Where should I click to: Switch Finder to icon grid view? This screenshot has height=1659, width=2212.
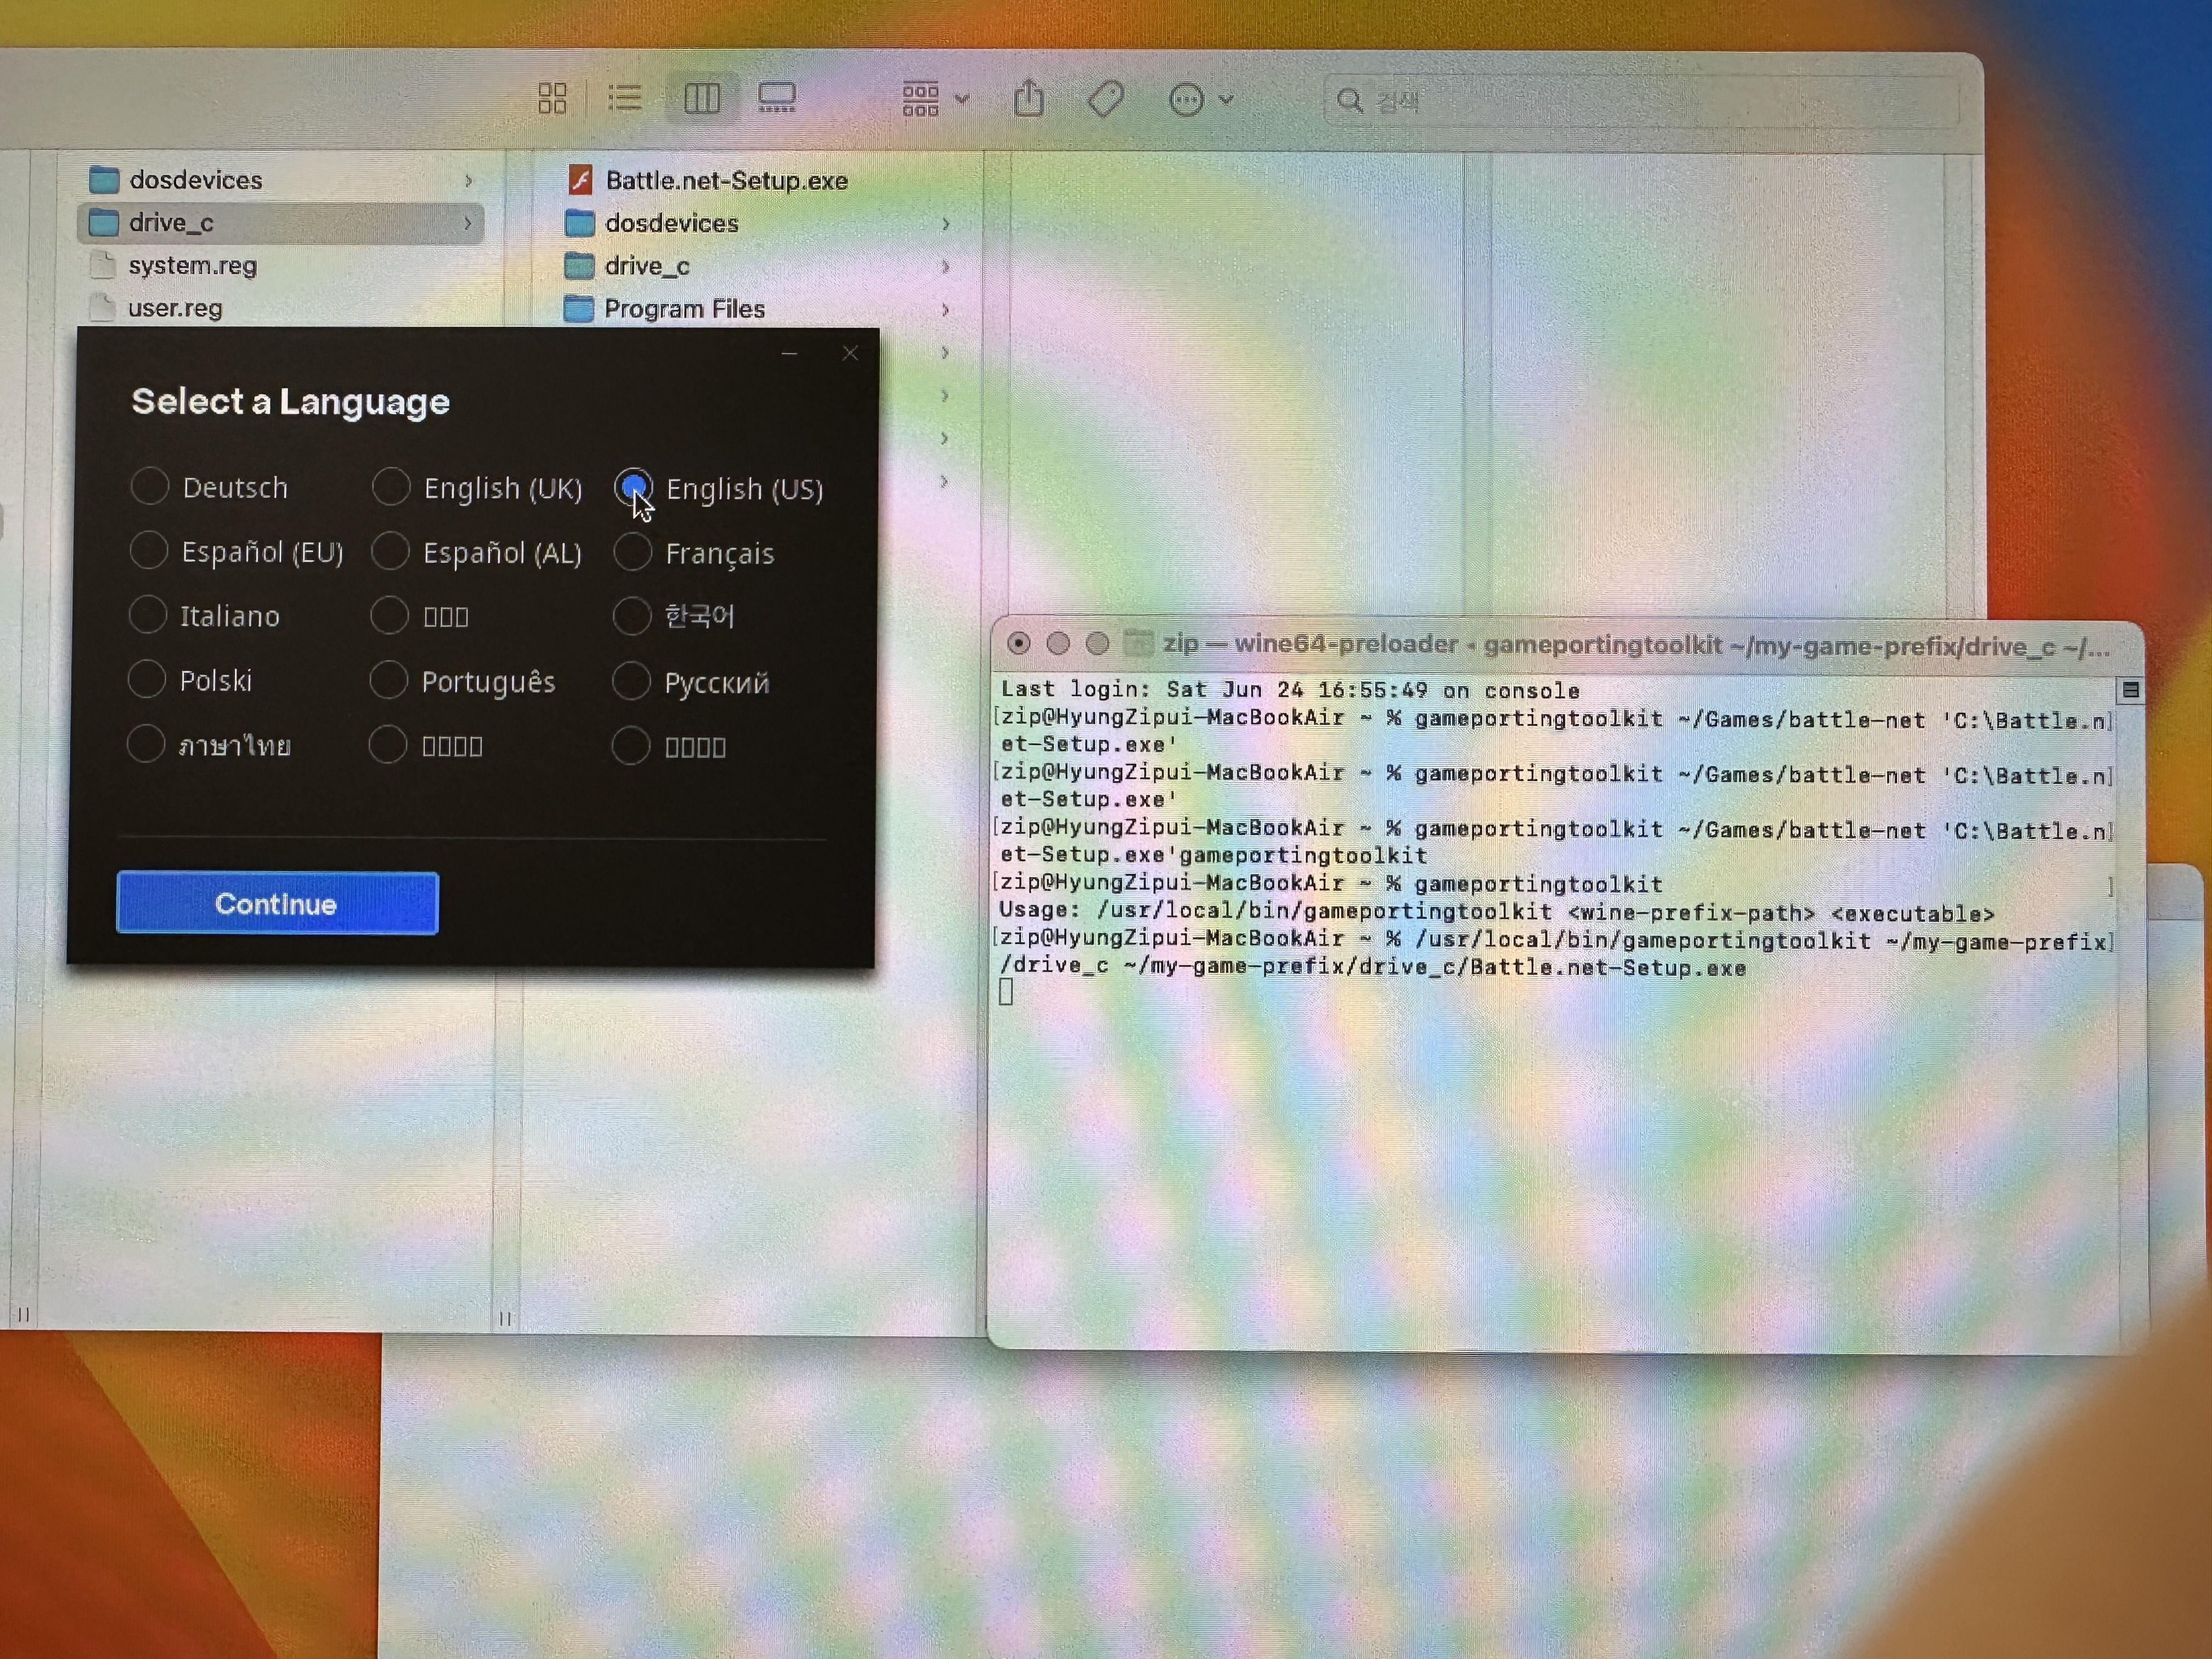552,98
